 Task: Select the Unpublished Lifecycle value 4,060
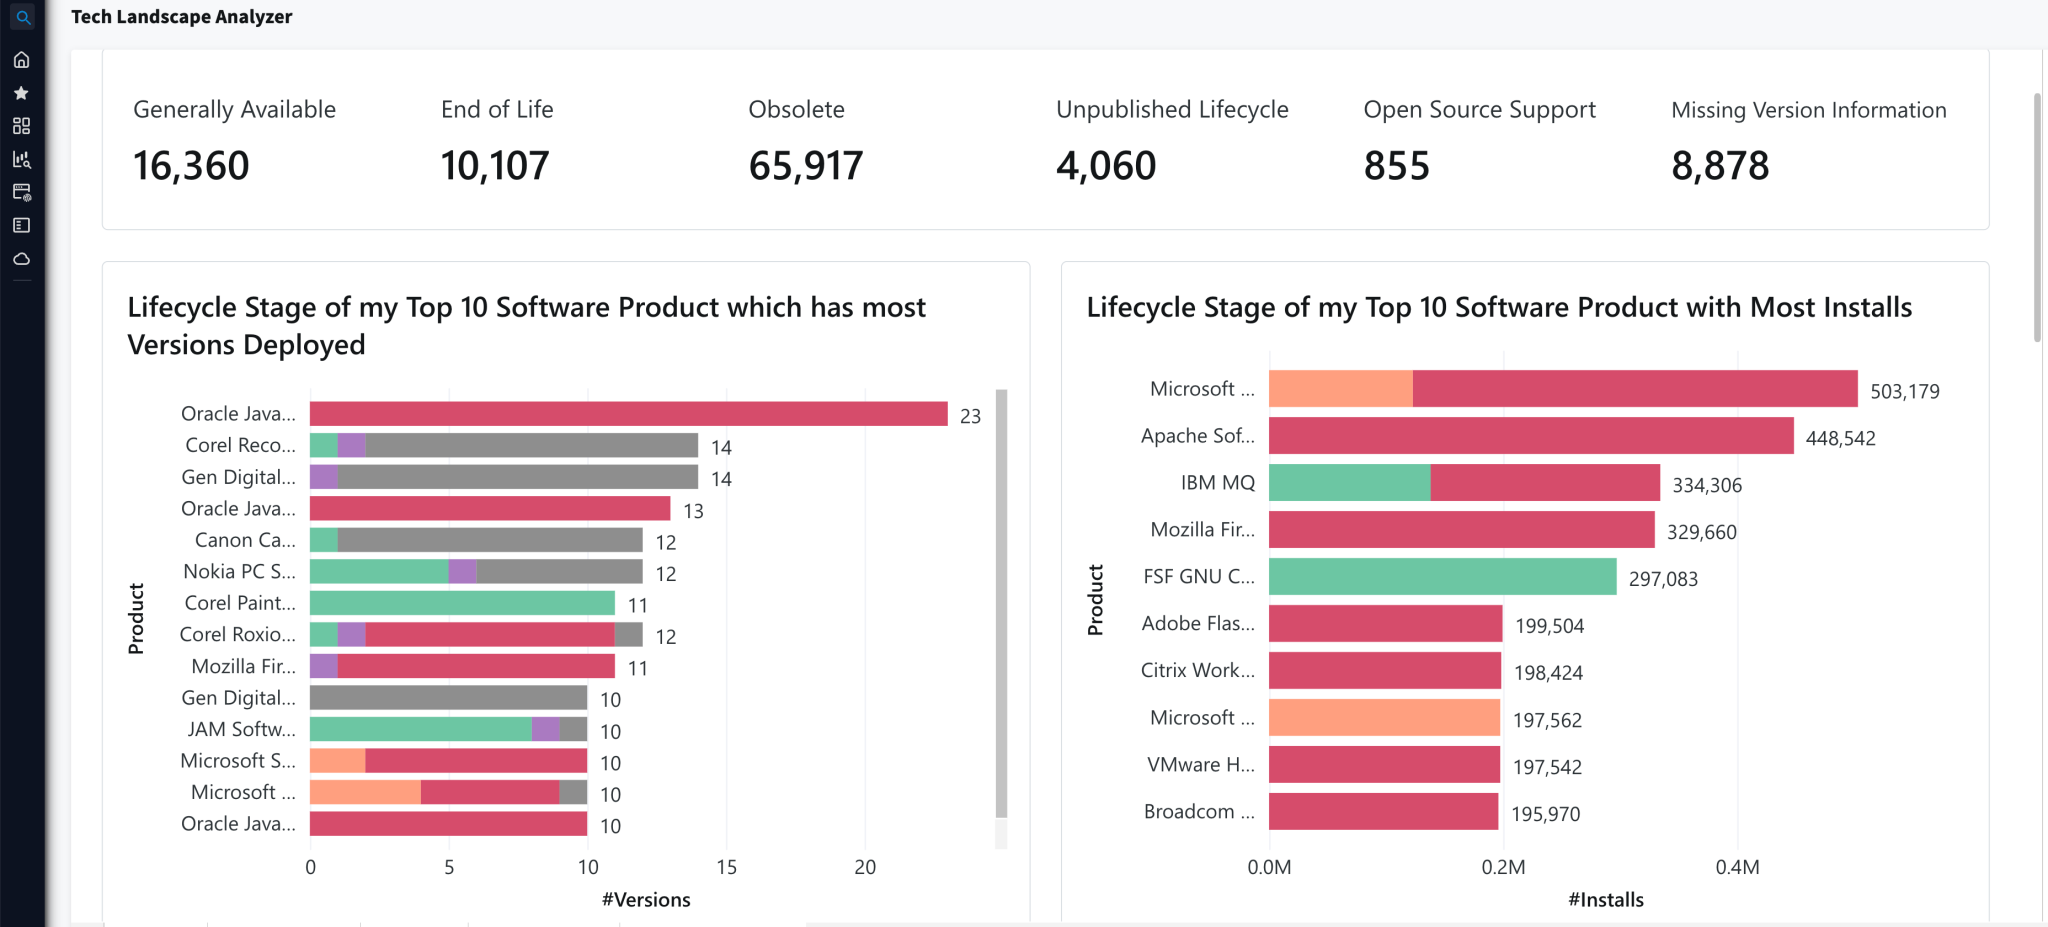1106,166
